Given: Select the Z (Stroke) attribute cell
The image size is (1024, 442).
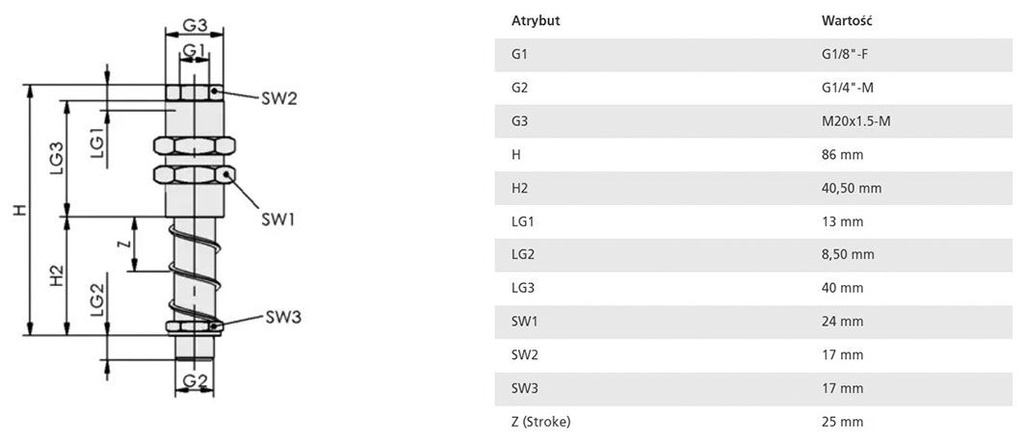Looking at the screenshot, I should (x=541, y=421).
